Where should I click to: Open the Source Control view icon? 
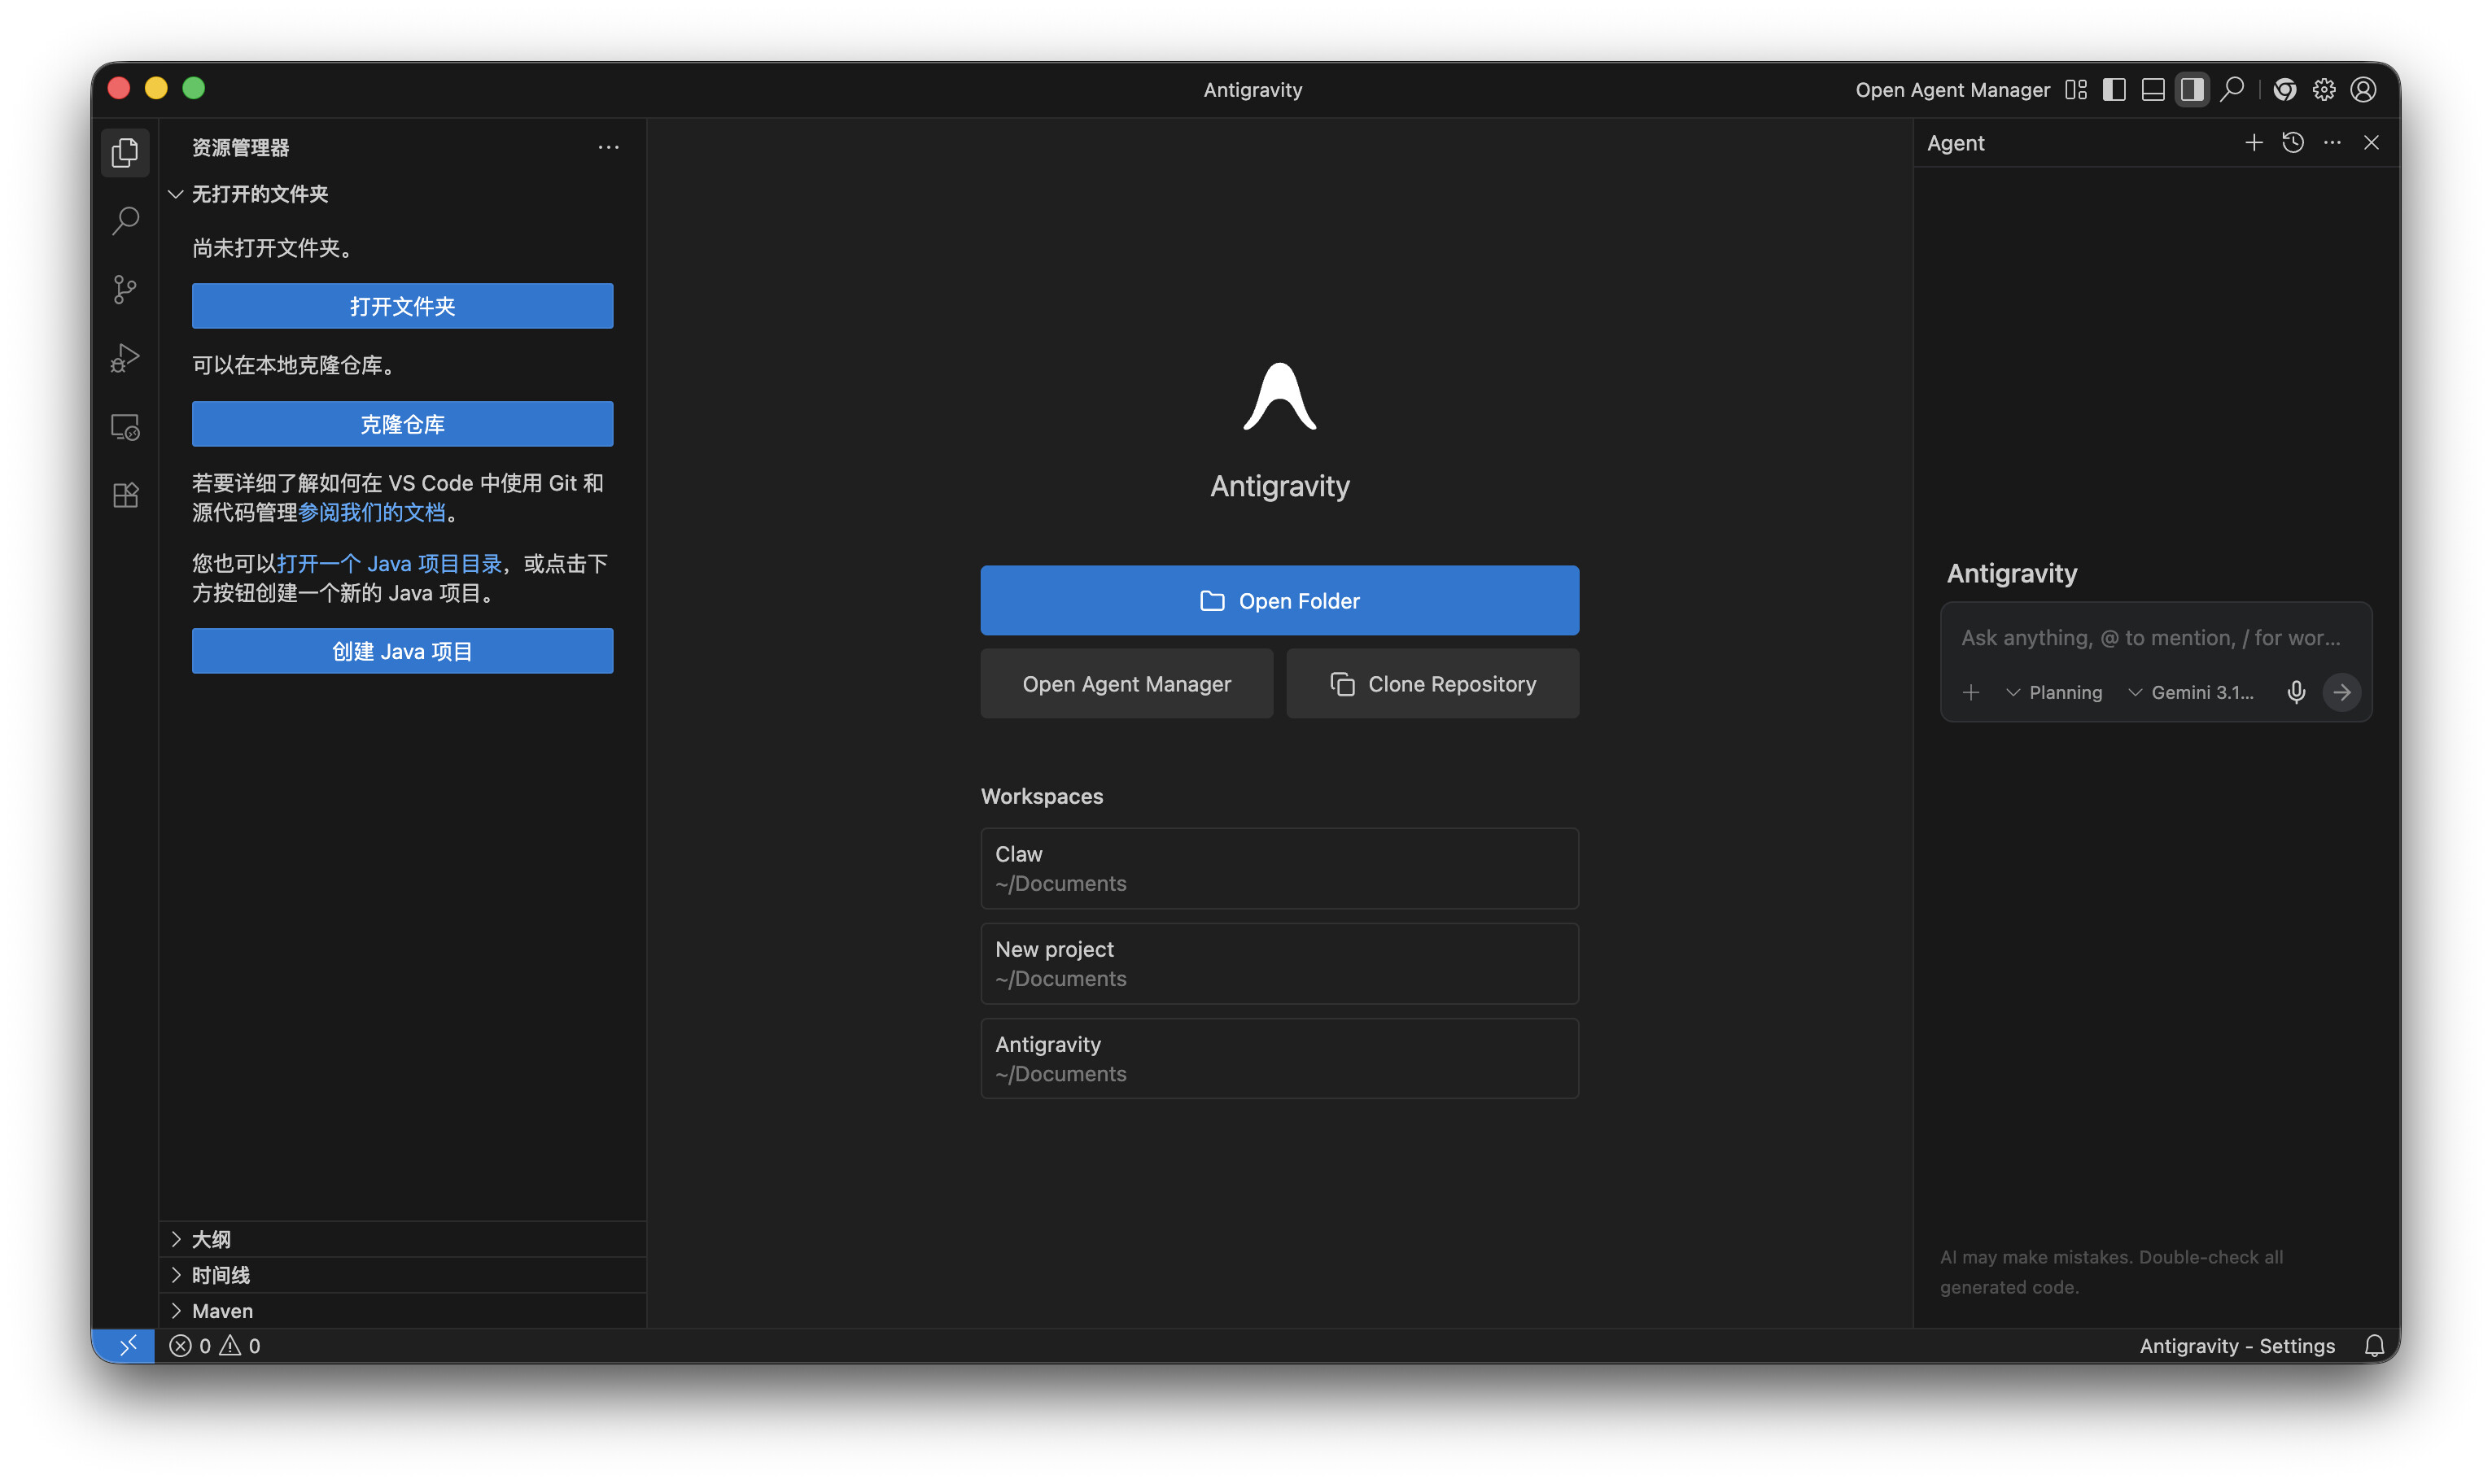point(125,290)
